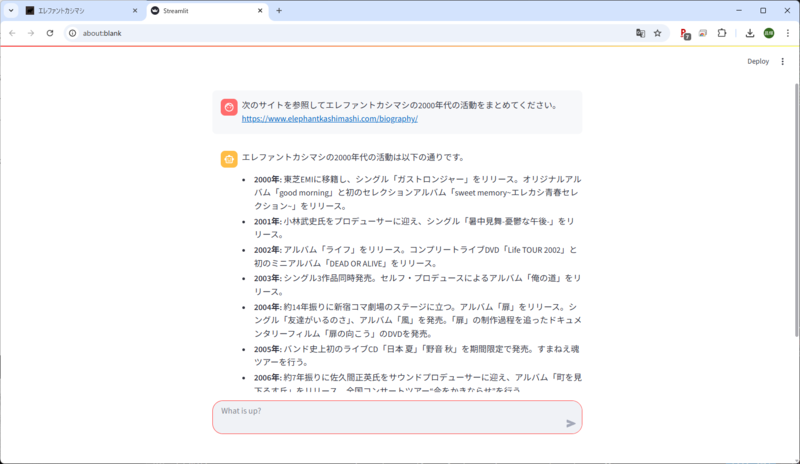Open the elephantkashimashi biography link
This screenshot has height=464, width=800.
330,119
